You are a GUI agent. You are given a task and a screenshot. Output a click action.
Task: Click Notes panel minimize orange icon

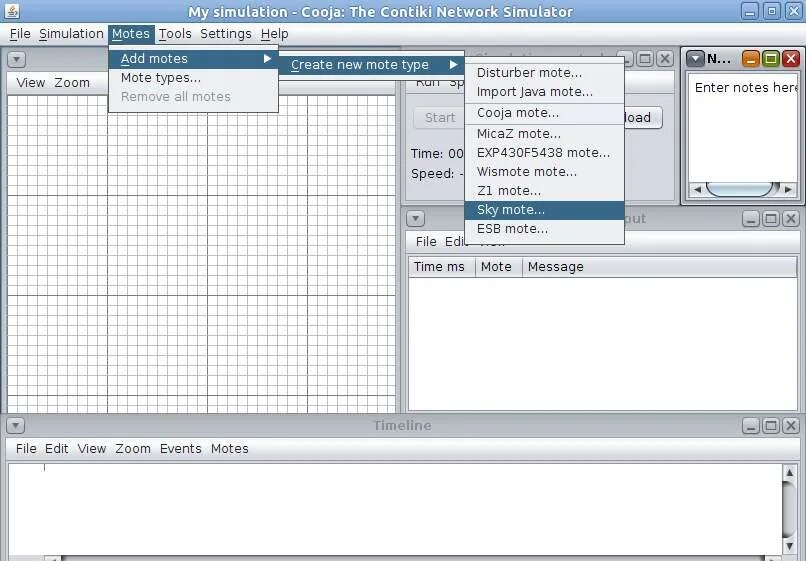pyautogui.click(x=750, y=59)
